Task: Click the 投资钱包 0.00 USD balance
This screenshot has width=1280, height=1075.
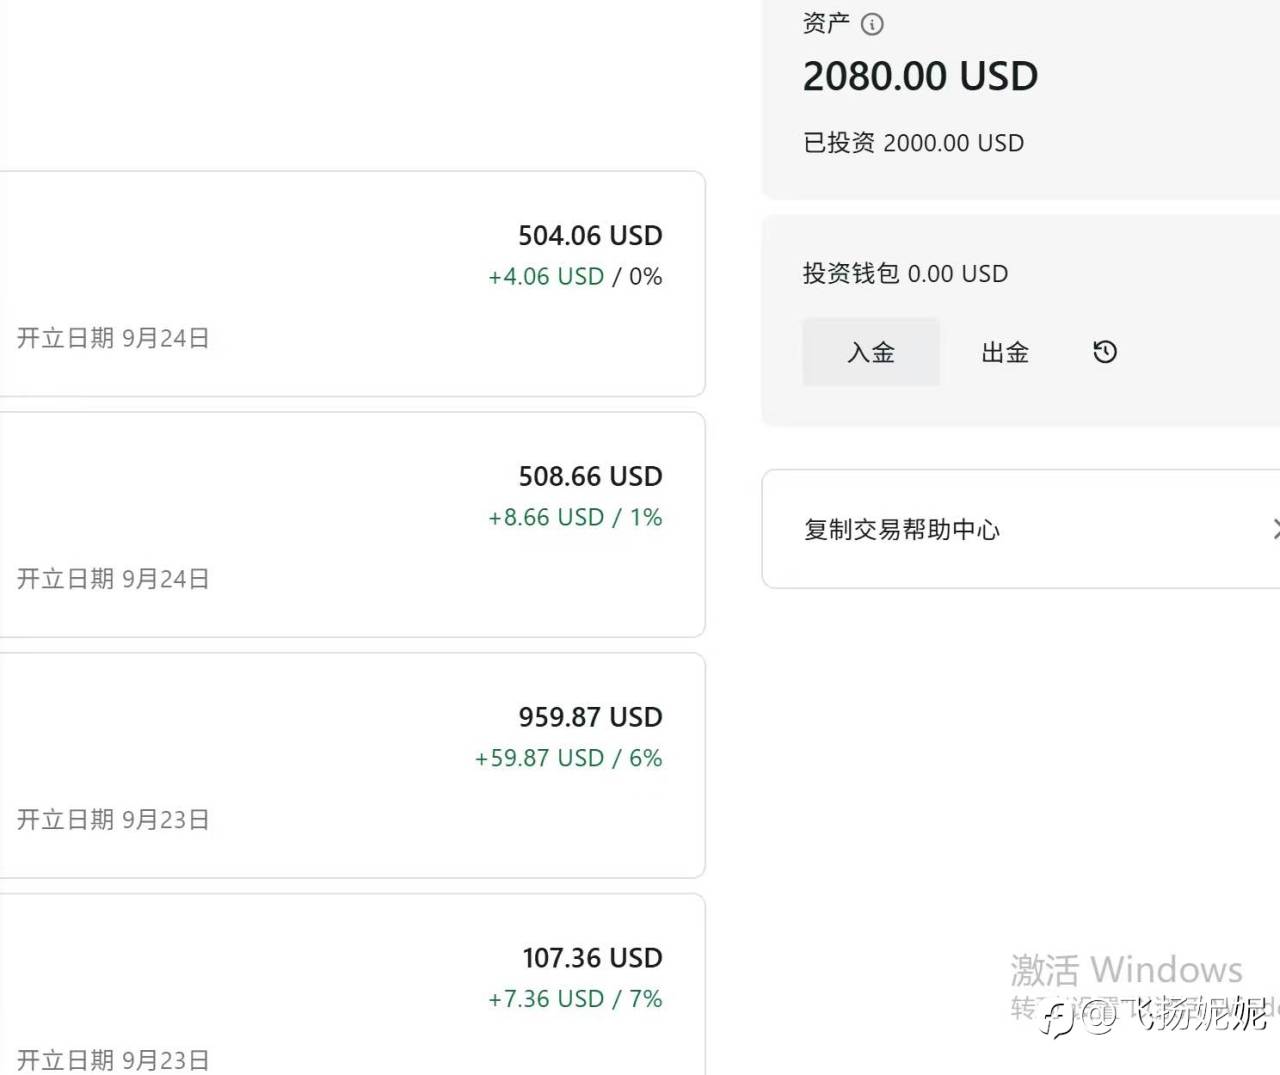Action: [x=905, y=274]
